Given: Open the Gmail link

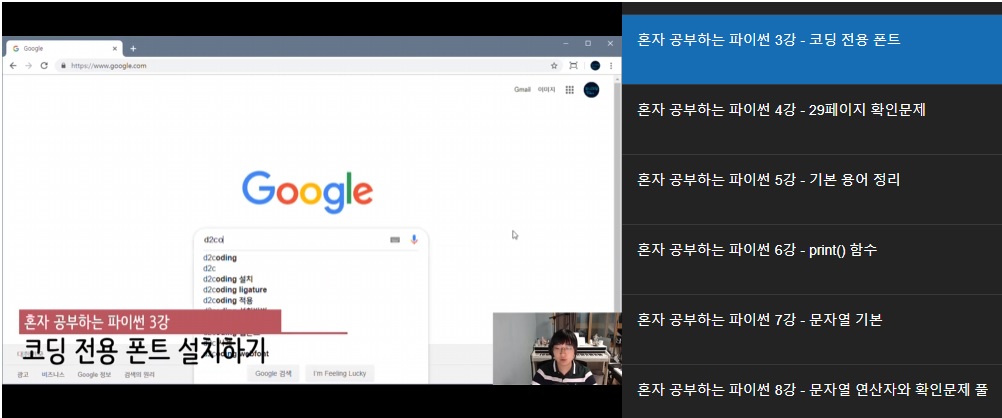Looking at the screenshot, I should pyautogui.click(x=522, y=90).
